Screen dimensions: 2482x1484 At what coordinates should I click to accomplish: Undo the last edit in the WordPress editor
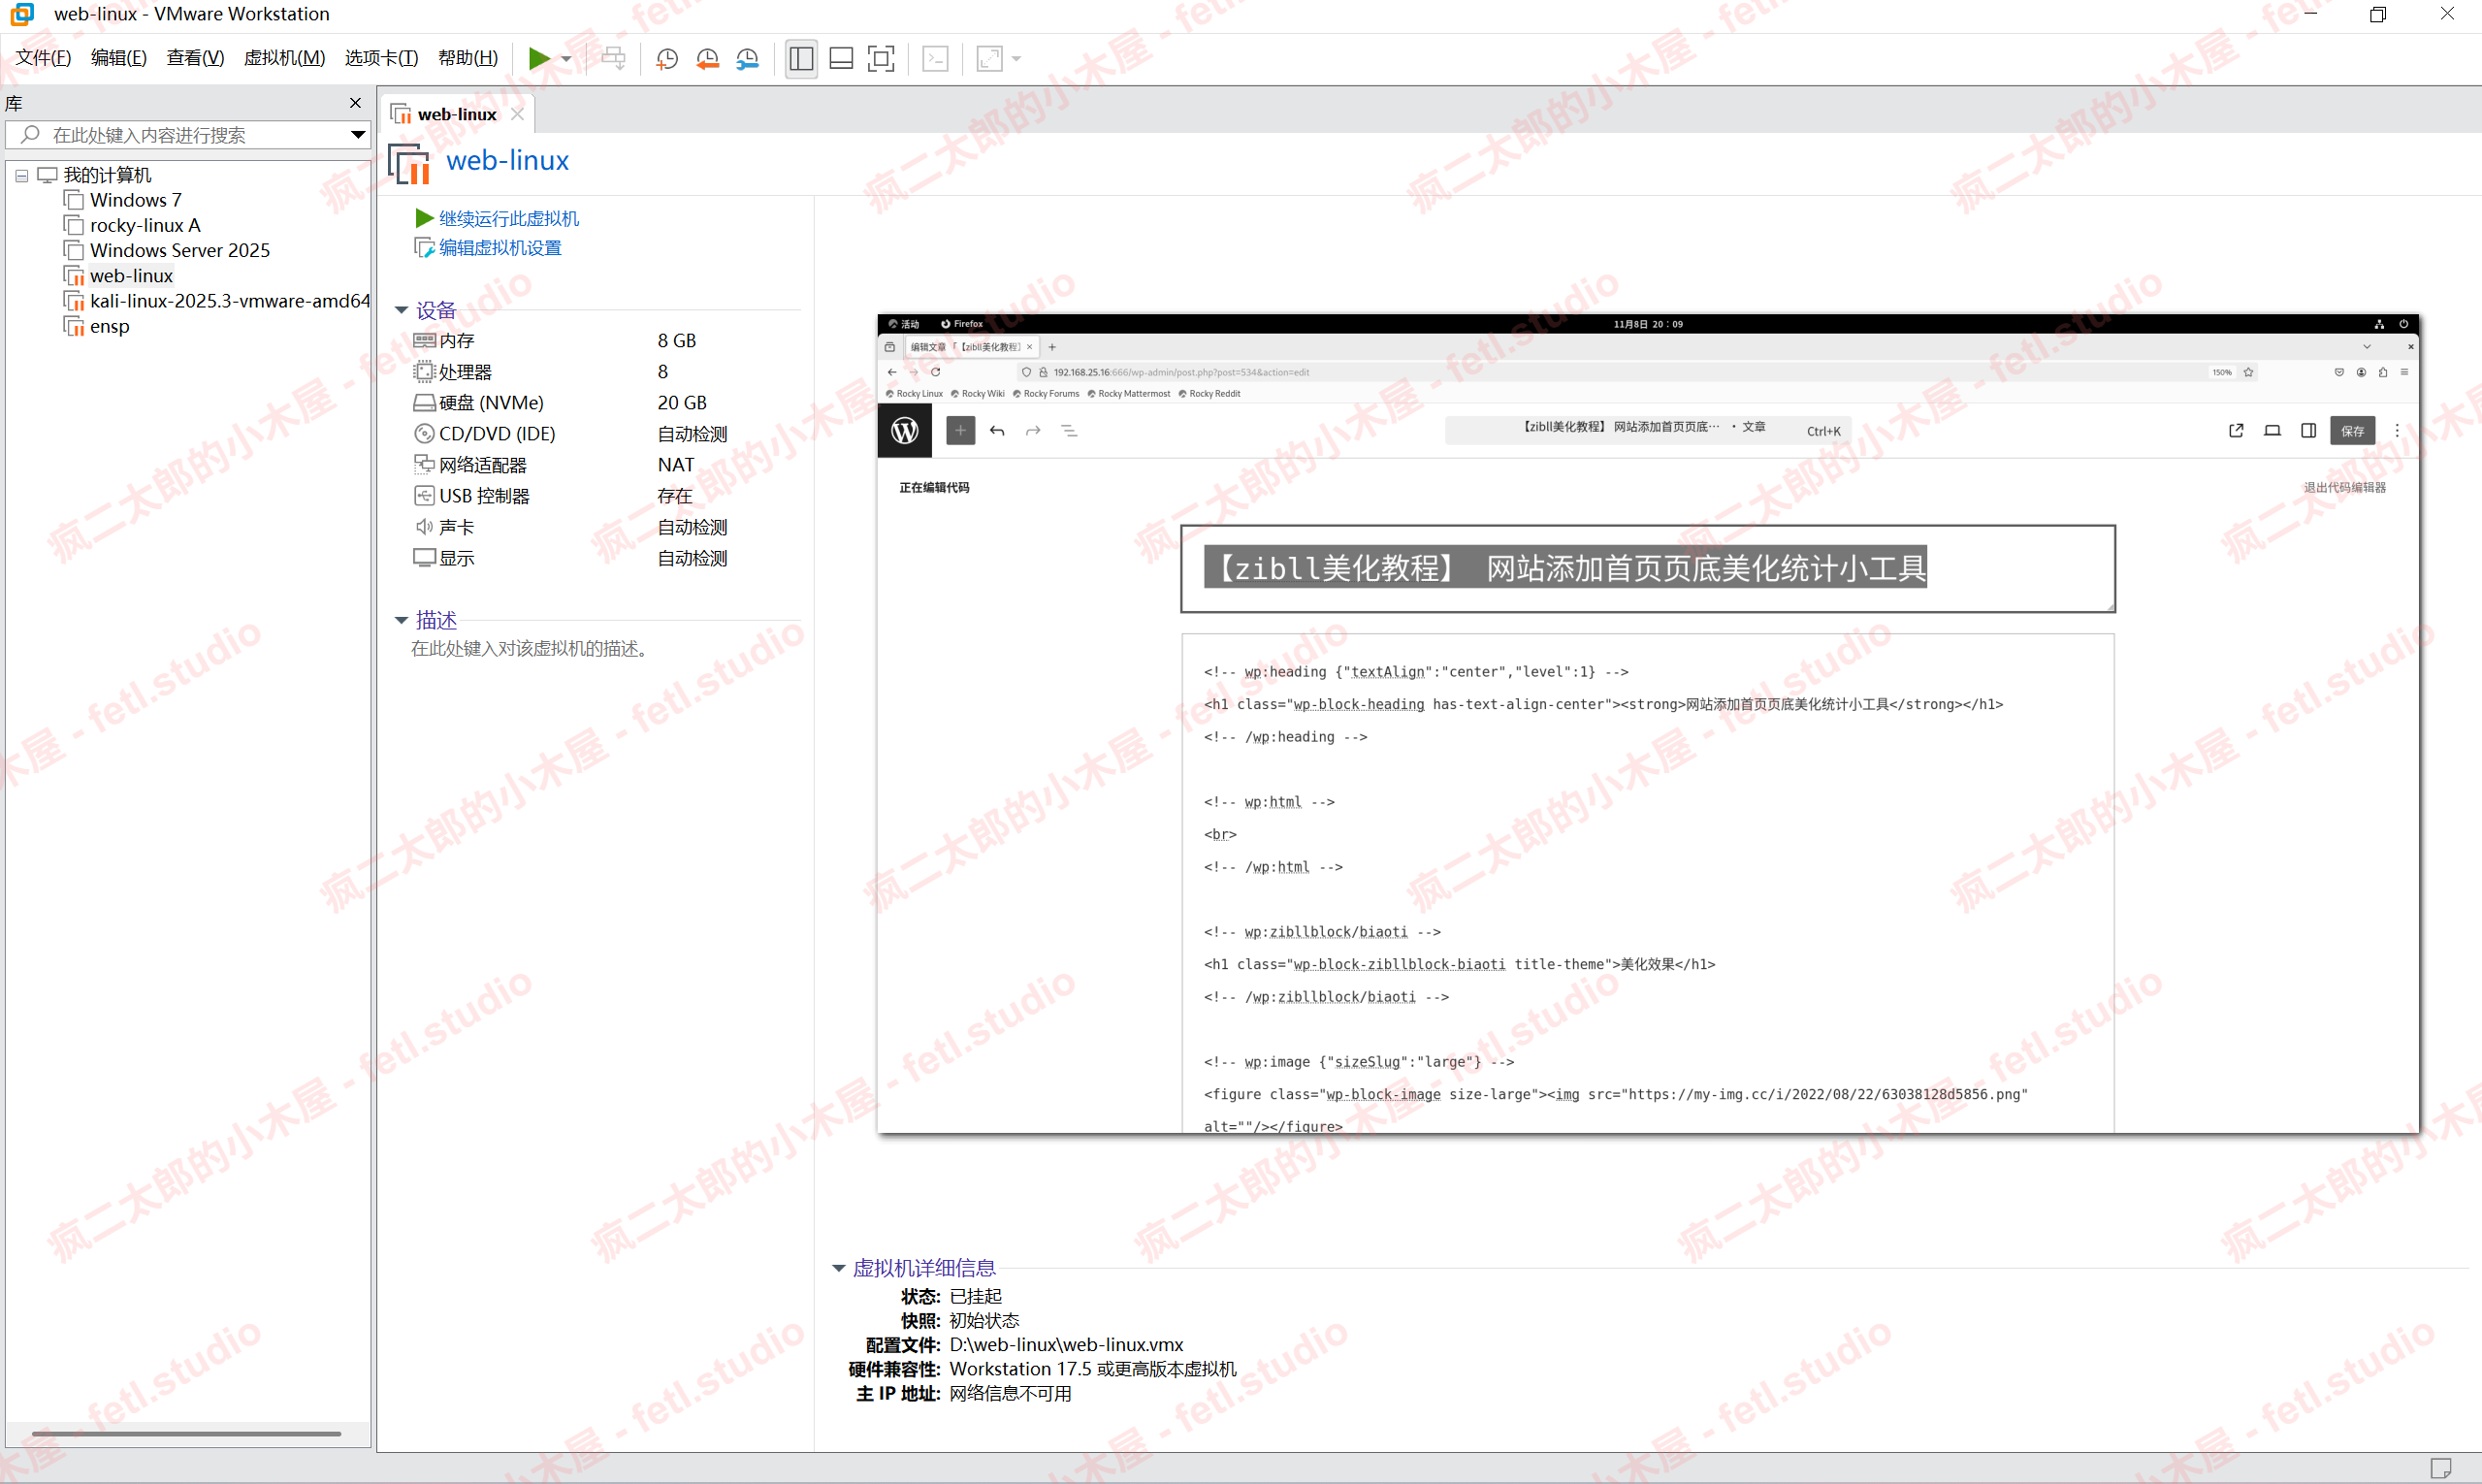[997, 430]
